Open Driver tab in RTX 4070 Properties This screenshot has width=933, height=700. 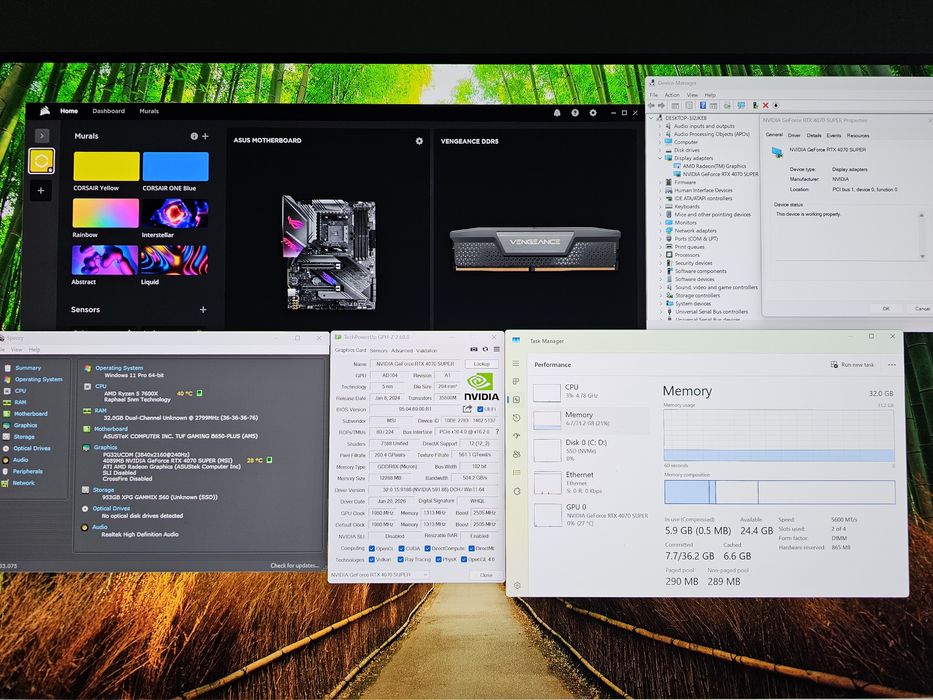pos(794,135)
